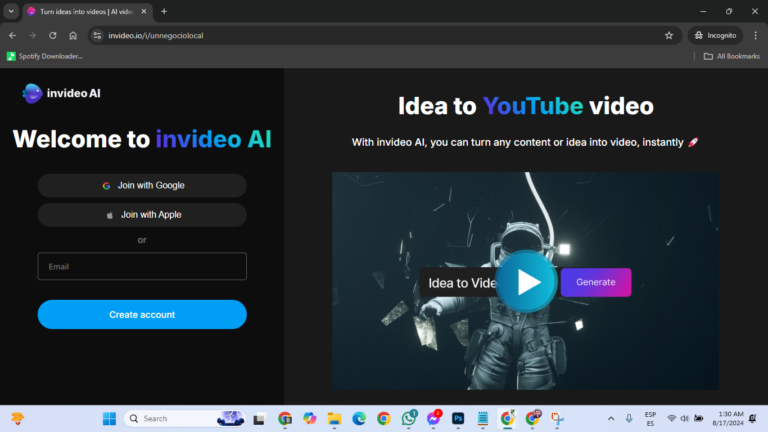Image resolution: width=768 pixels, height=432 pixels.
Task: Open File Explorer from taskbar
Action: coord(335,419)
